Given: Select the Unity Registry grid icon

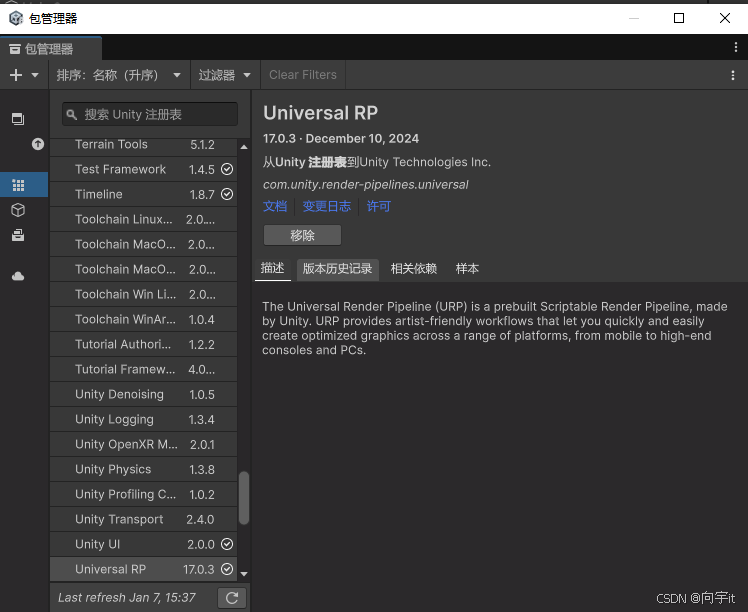Looking at the screenshot, I should tap(18, 185).
